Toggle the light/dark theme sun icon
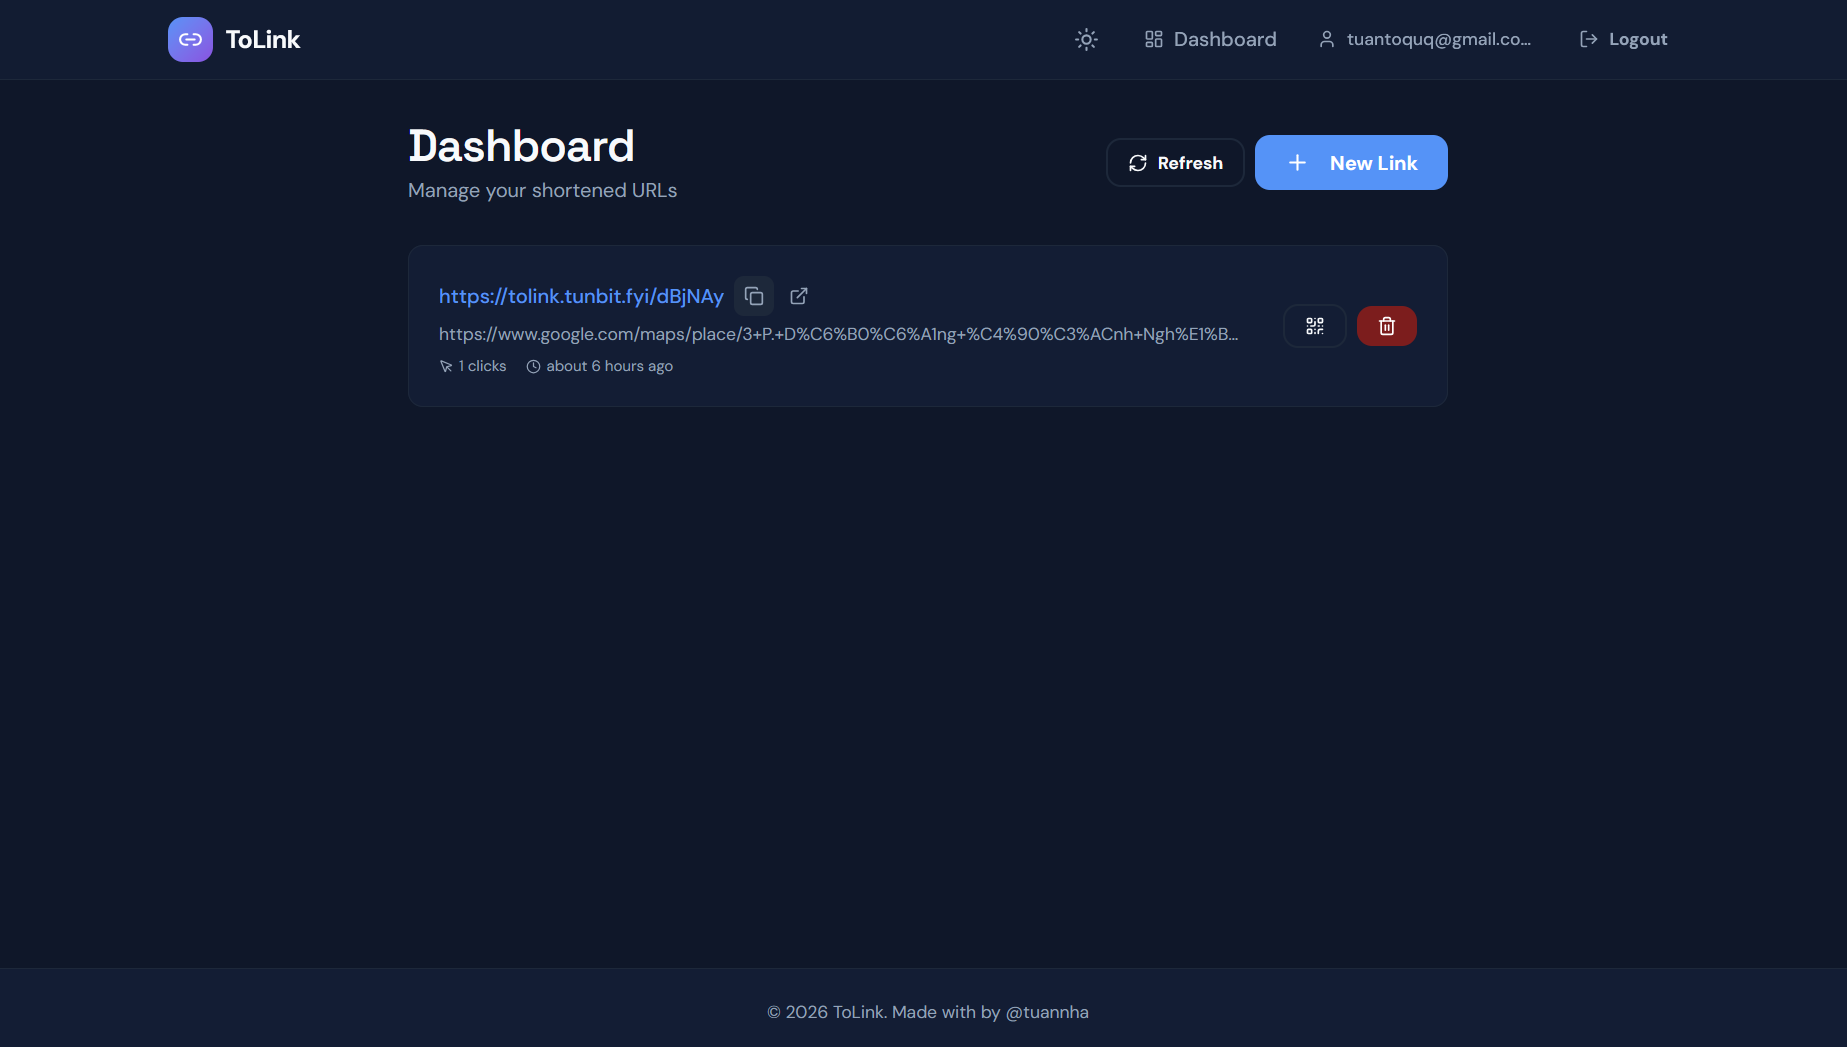This screenshot has height=1047, width=1847. [1086, 39]
